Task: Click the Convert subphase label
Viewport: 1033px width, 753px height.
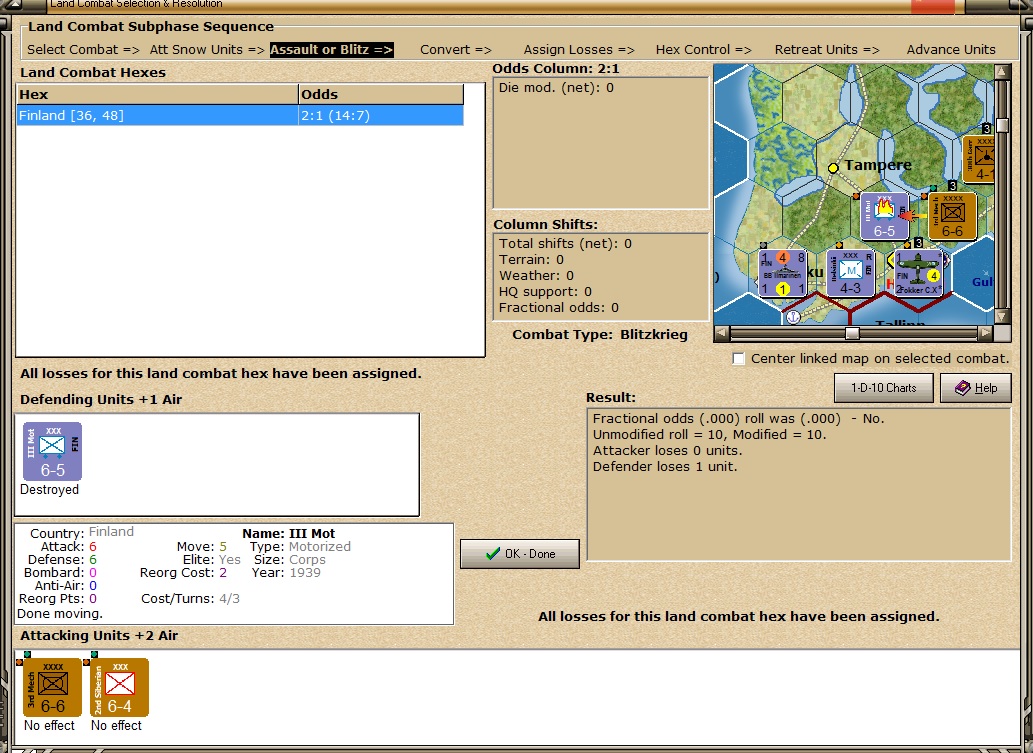Action: click(456, 49)
